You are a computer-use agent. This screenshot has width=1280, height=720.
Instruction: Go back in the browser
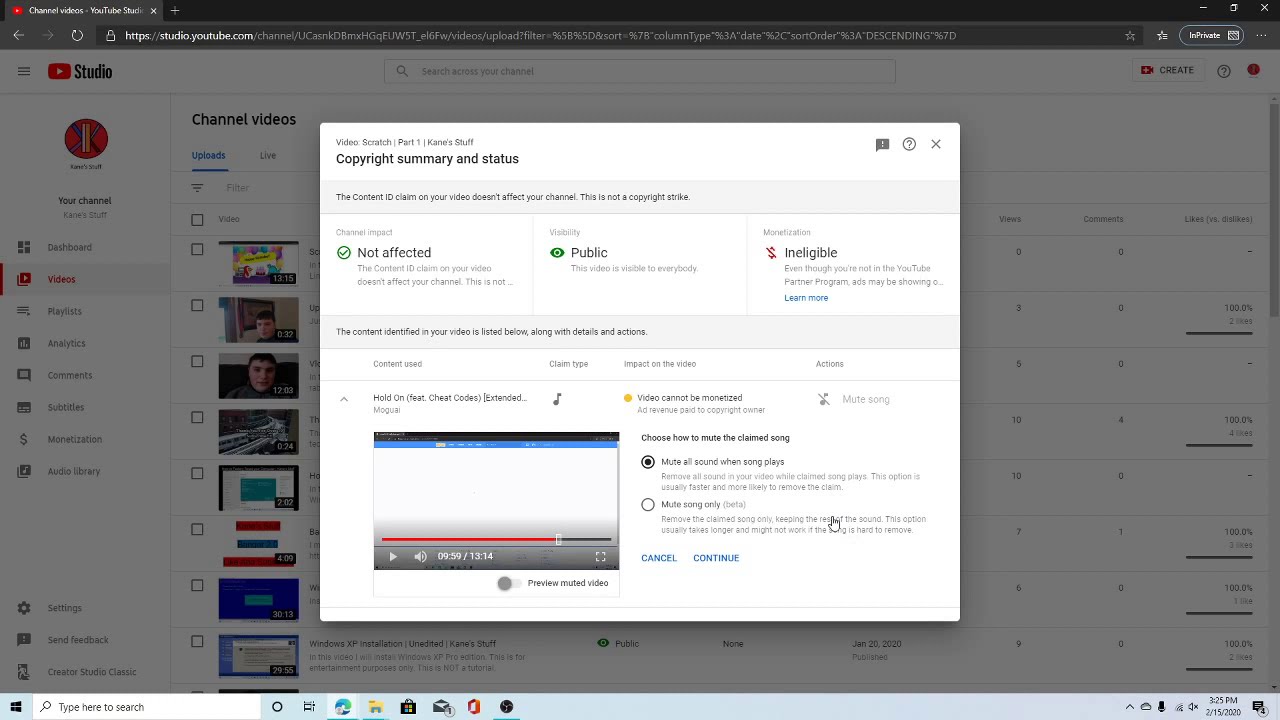(19, 35)
